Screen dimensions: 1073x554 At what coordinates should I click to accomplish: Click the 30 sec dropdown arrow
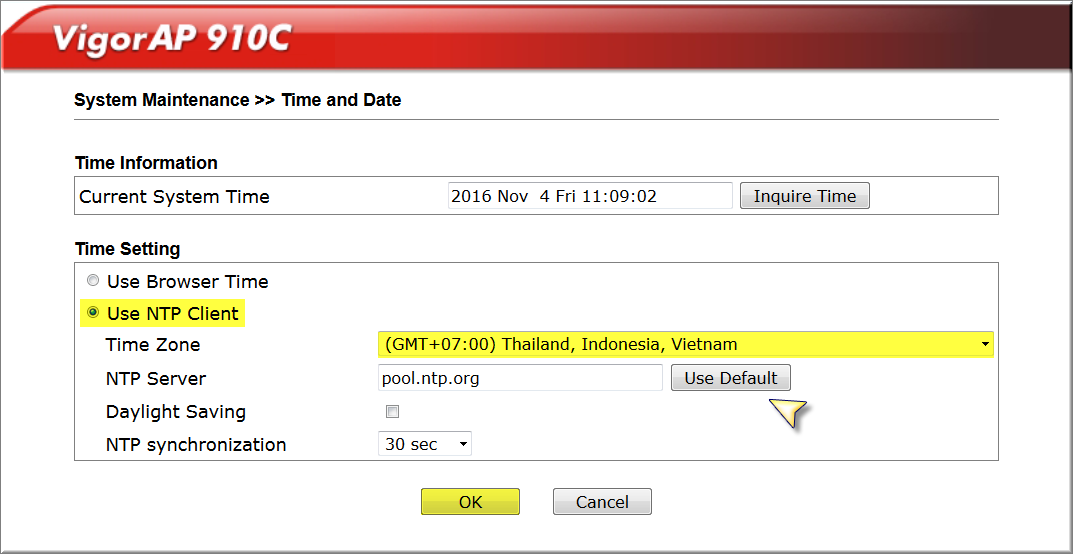coord(463,445)
